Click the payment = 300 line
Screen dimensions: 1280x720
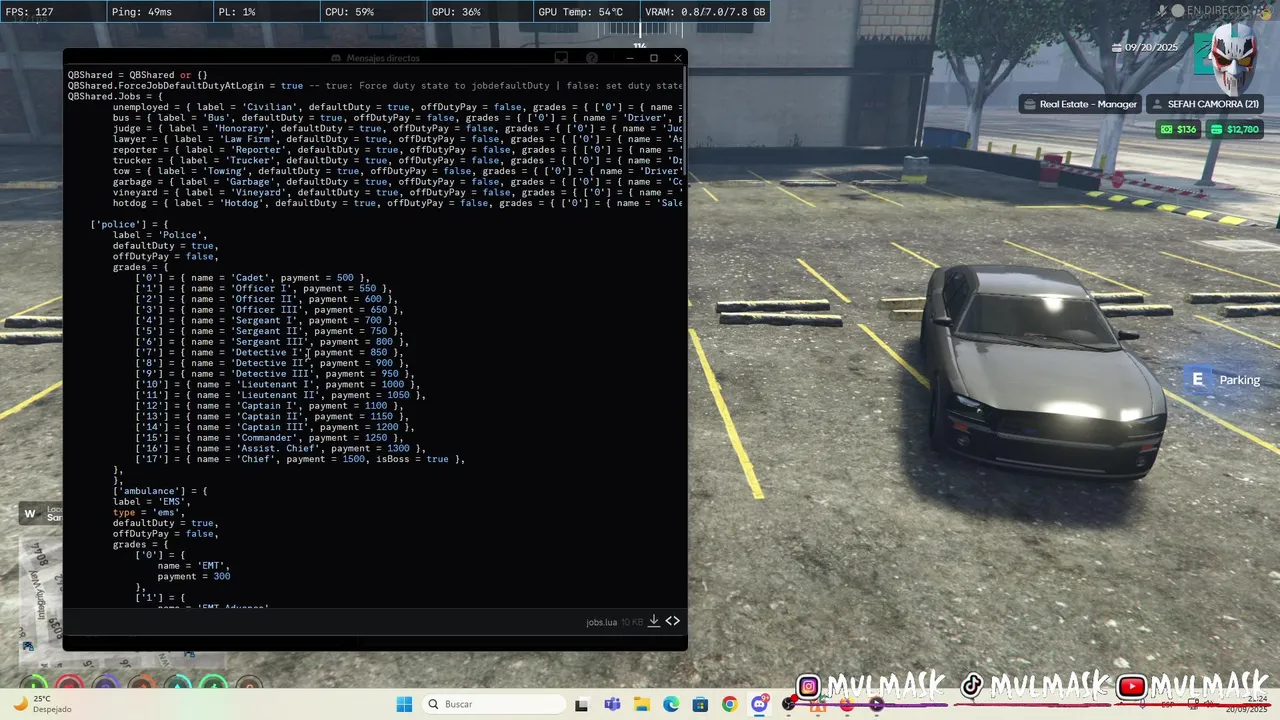pyautogui.click(x=194, y=577)
